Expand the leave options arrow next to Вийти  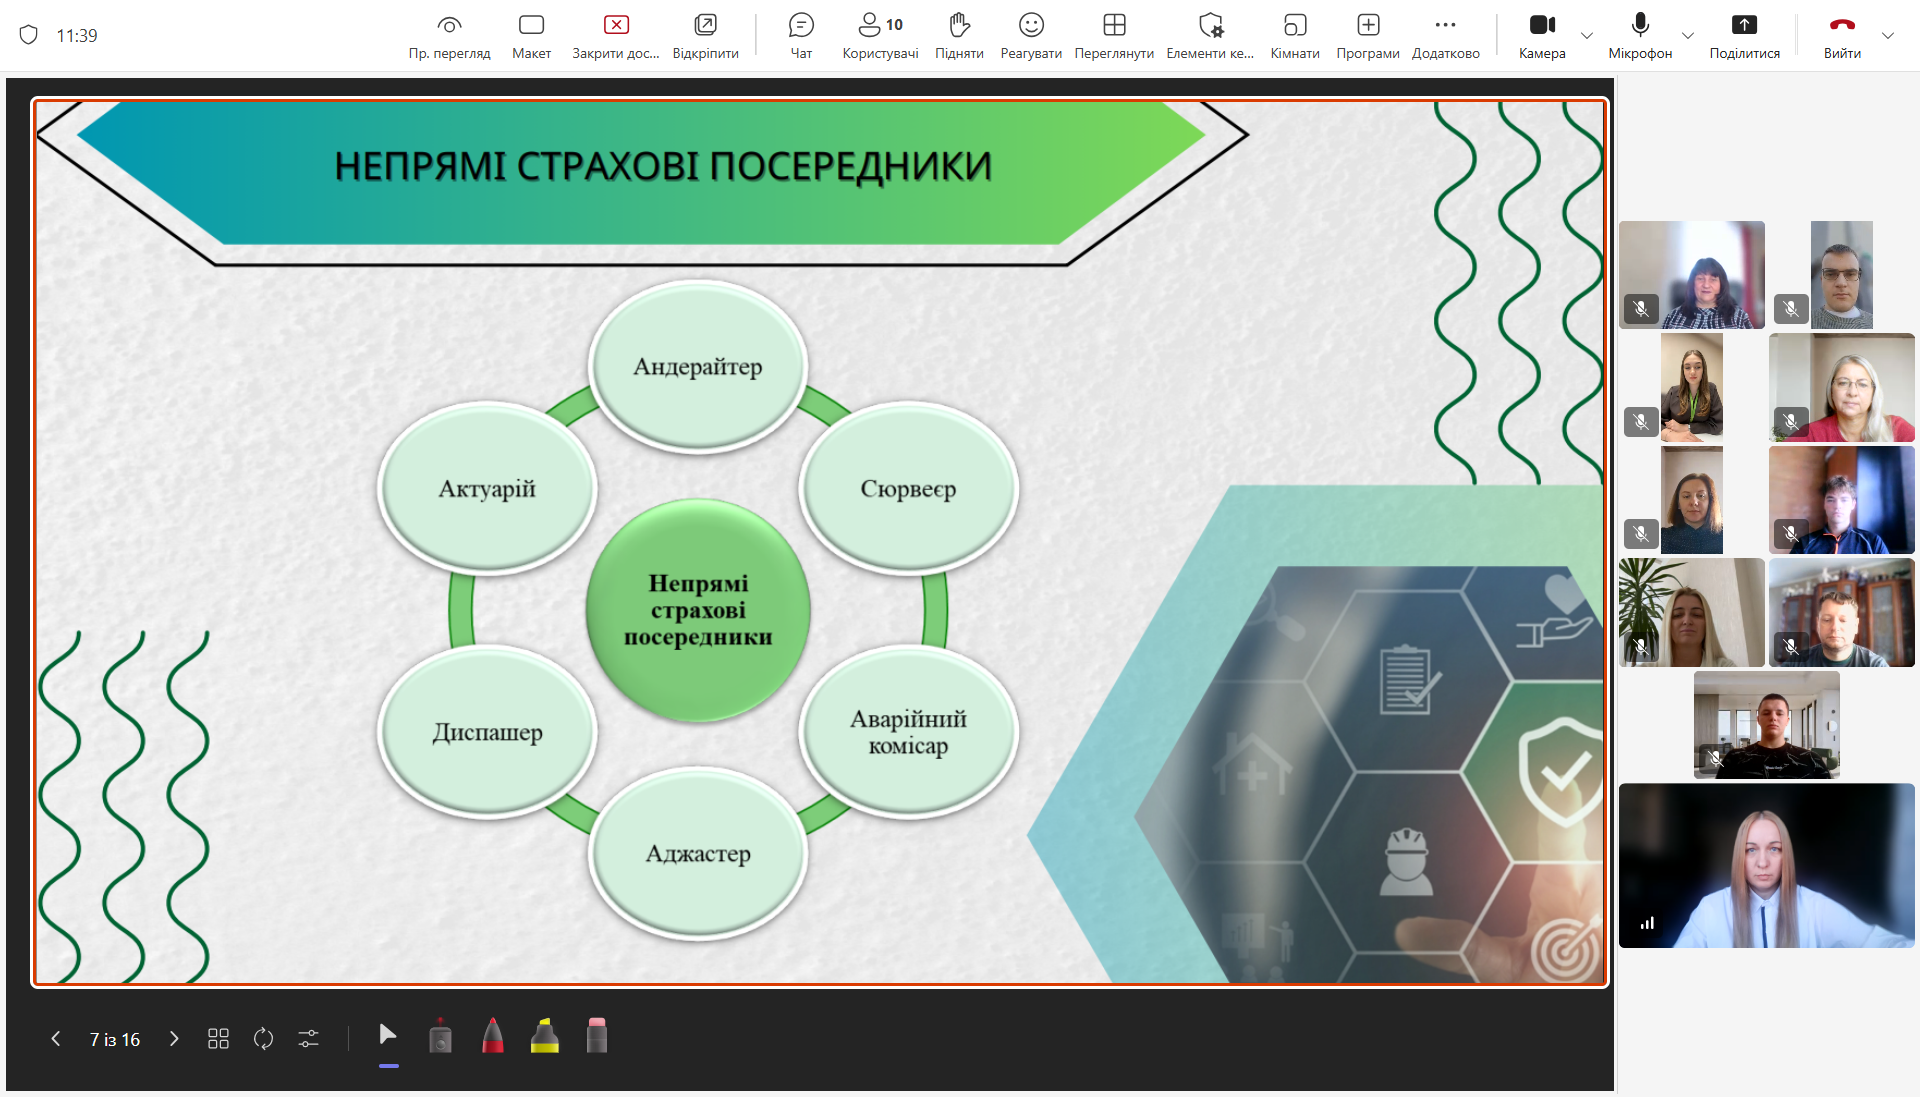(1888, 36)
